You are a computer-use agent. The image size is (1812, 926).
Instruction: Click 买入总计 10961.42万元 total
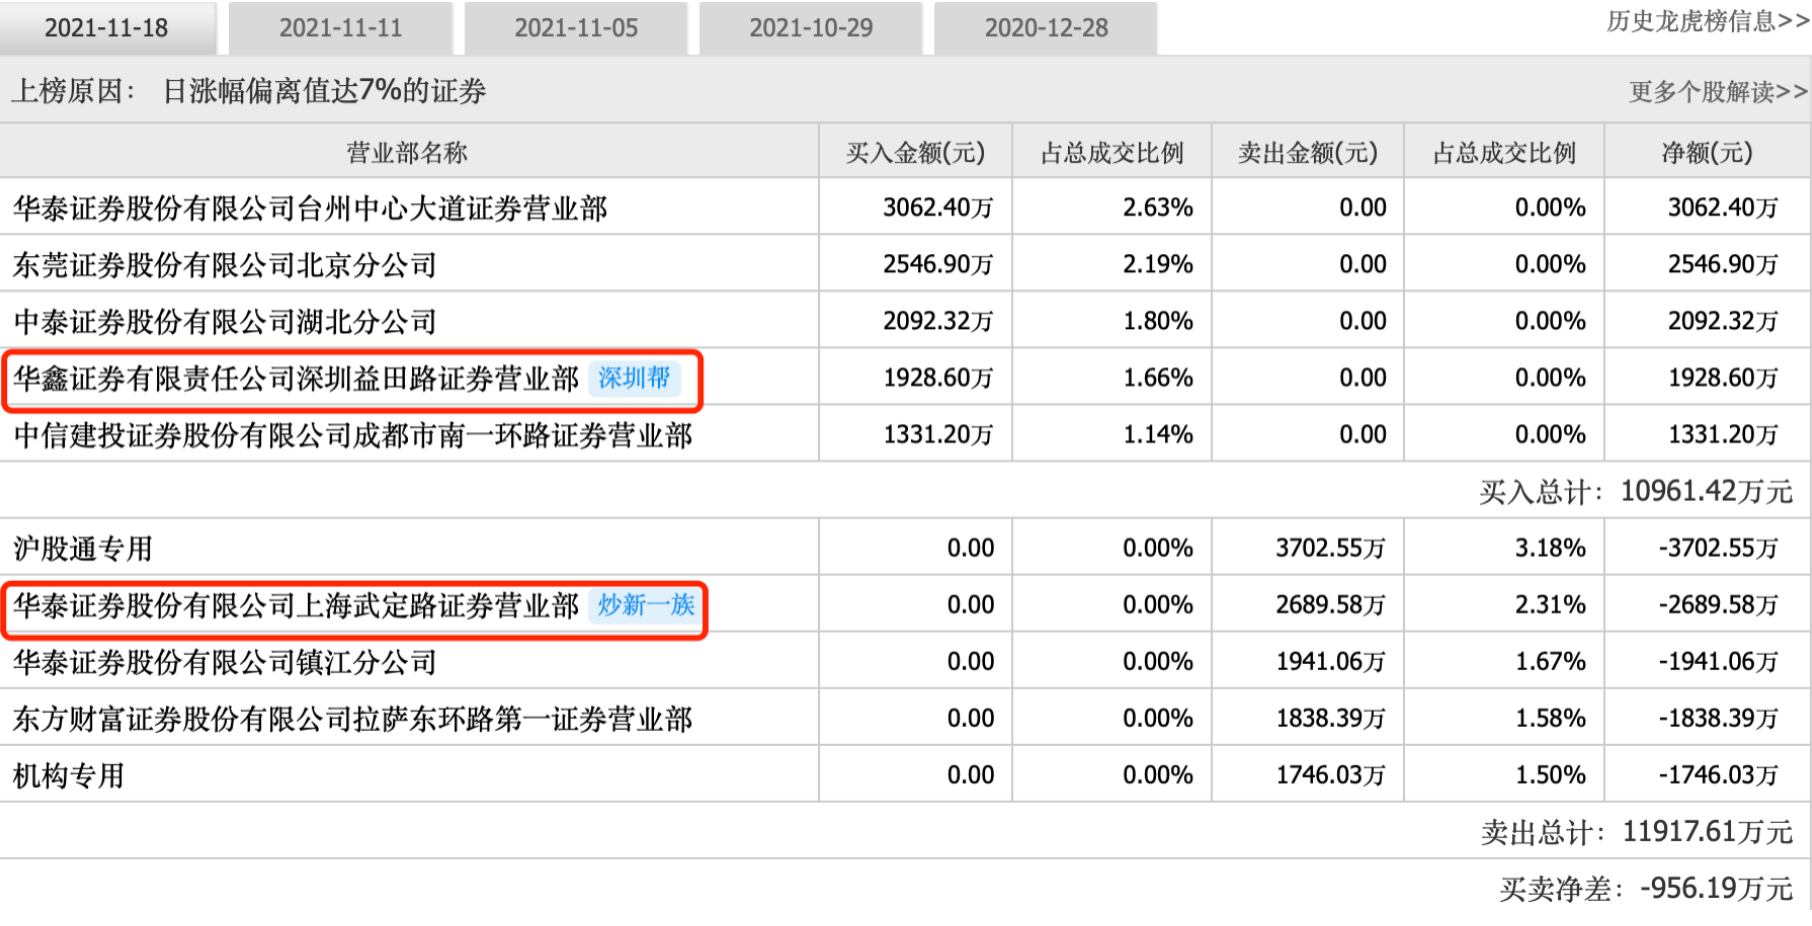[1636, 492]
